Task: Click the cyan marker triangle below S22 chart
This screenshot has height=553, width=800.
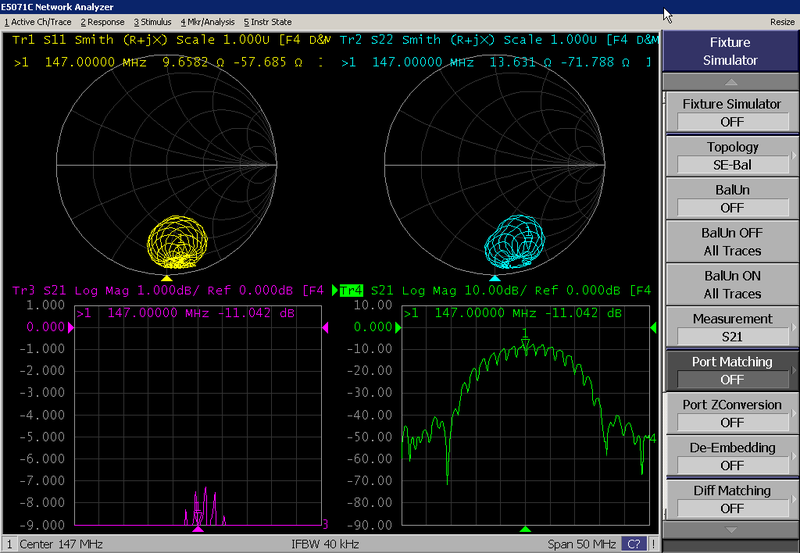Action: [x=495, y=278]
